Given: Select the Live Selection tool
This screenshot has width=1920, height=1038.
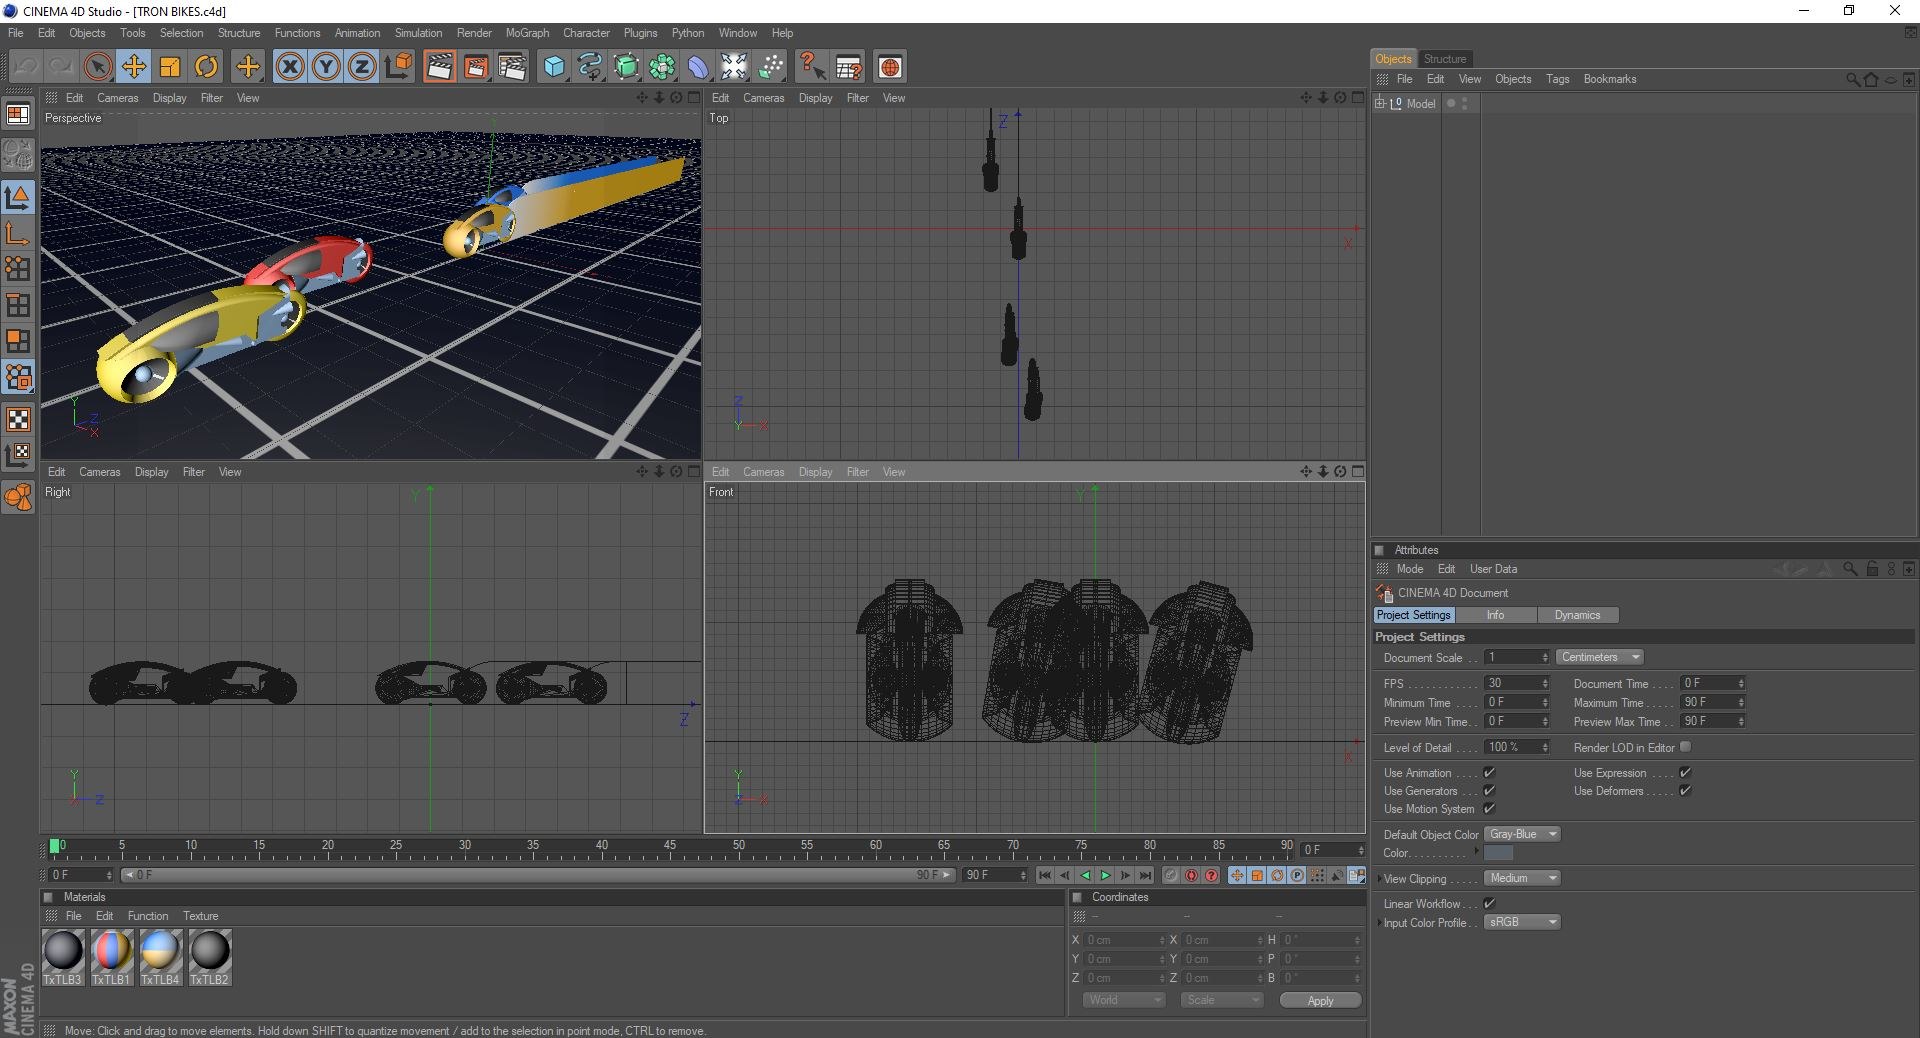Looking at the screenshot, I should click(x=97, y=67).
